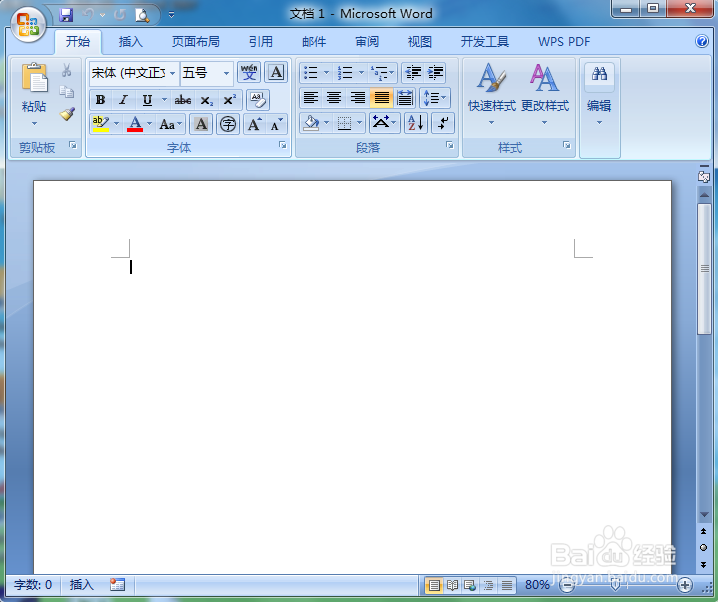This screenshot has height=602, width=718.
Task: Open the font name dropdown
Action: pos(172,73)
